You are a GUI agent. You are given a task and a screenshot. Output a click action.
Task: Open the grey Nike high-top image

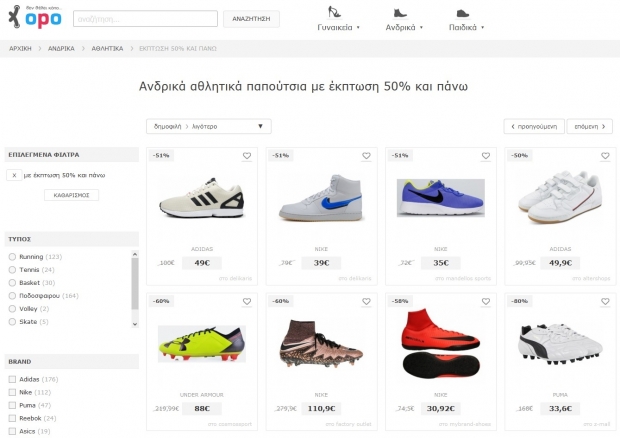pyautogui.click(x=321, y=198)
